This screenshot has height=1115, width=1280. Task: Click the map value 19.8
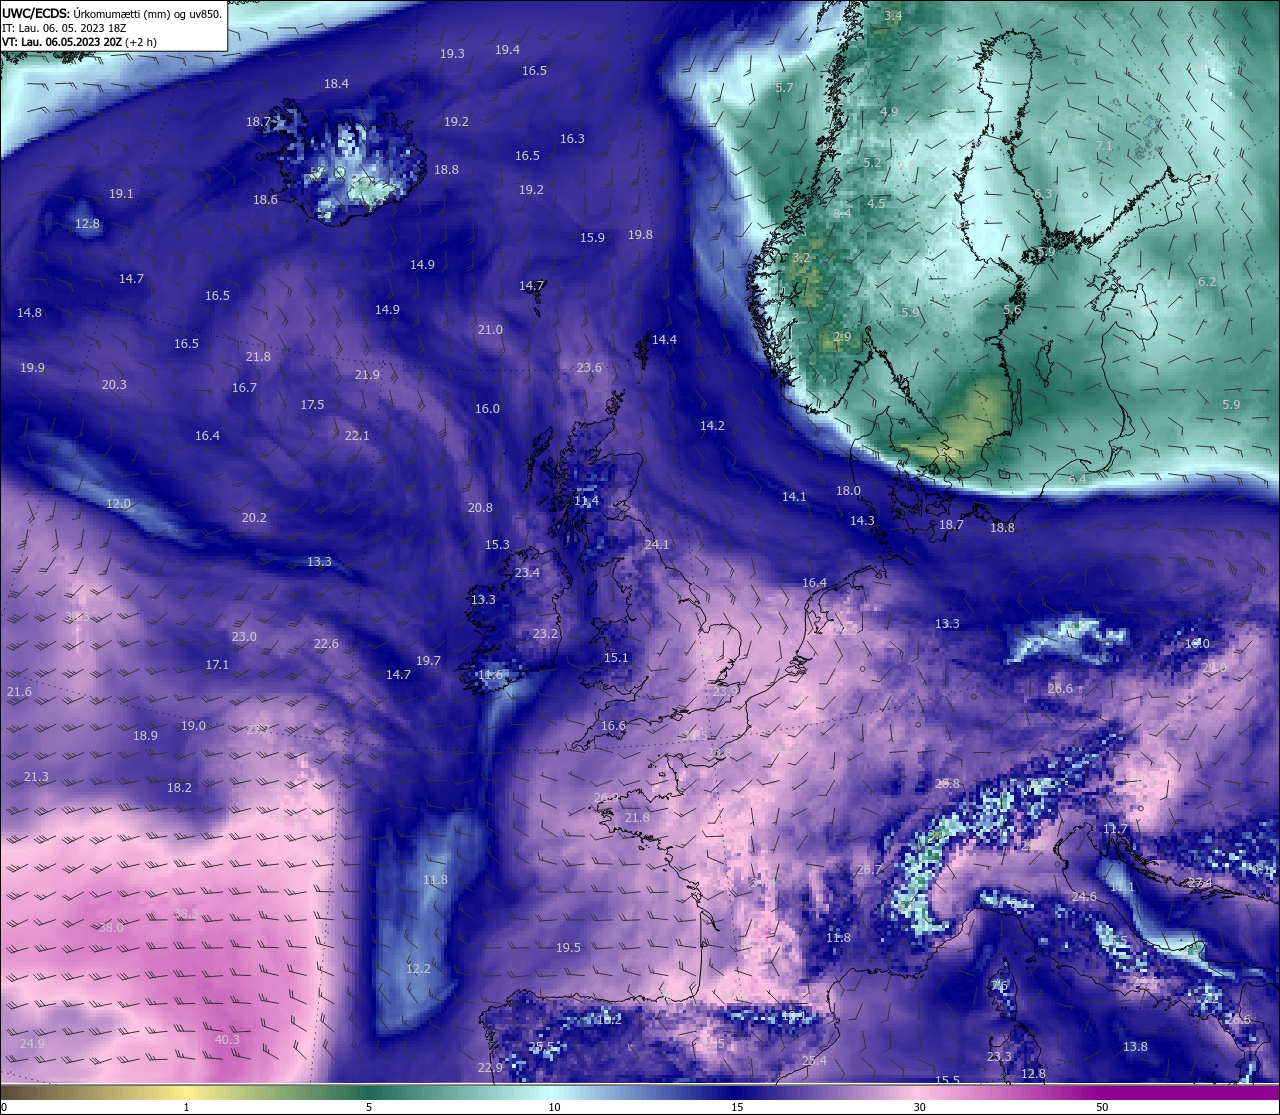(641, 235)
